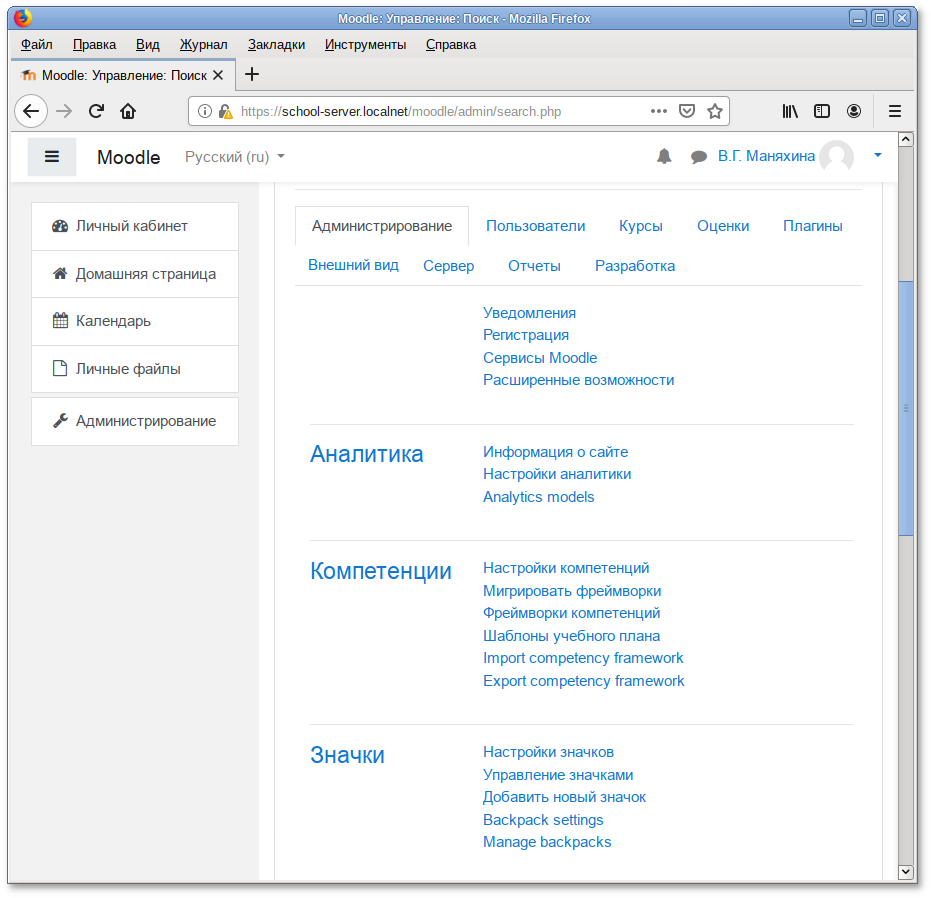This screenshot has width=931, height=898.
Task: Open the Уведомления link
Action: coord(529,313)
